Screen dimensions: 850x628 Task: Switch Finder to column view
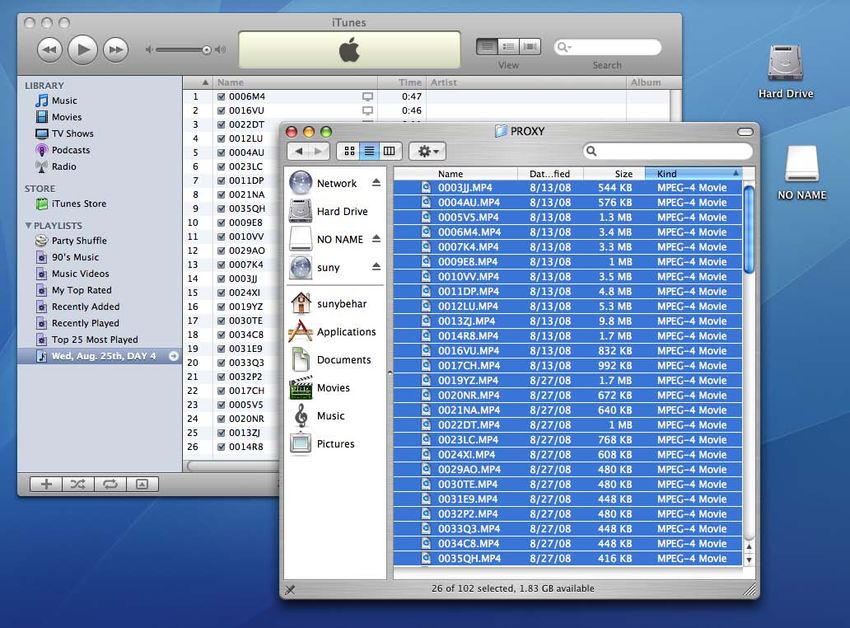(x=390, y=151)
